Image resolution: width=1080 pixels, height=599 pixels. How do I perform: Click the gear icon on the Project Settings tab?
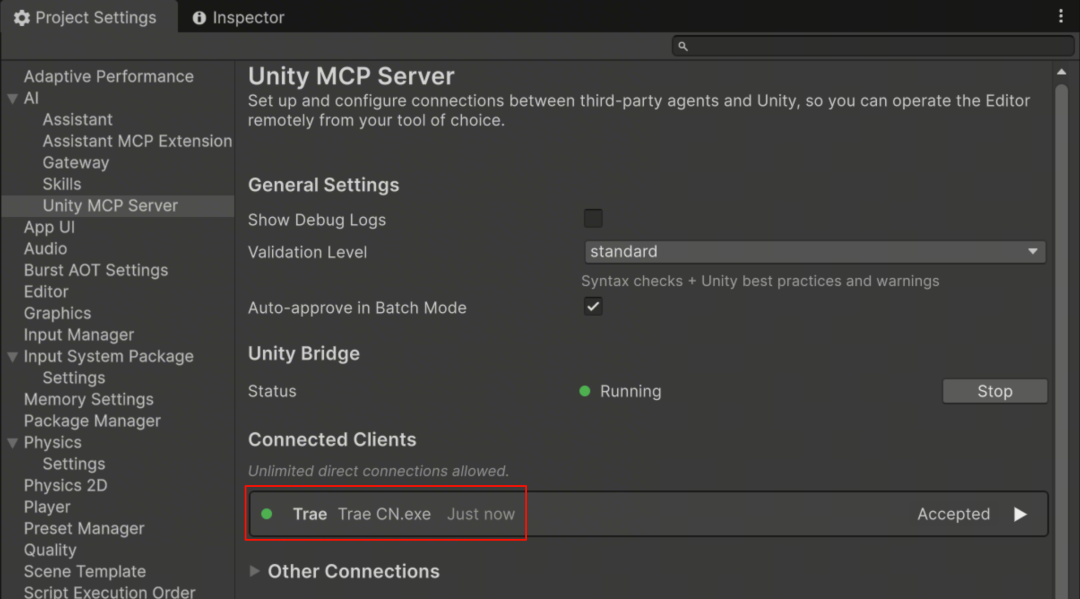(21, 18)
